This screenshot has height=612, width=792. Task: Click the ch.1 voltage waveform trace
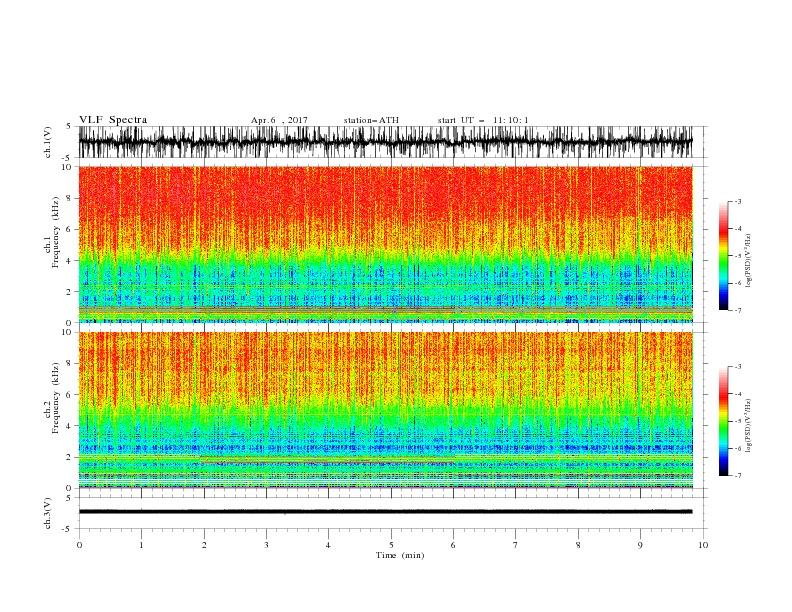point(385,142)
